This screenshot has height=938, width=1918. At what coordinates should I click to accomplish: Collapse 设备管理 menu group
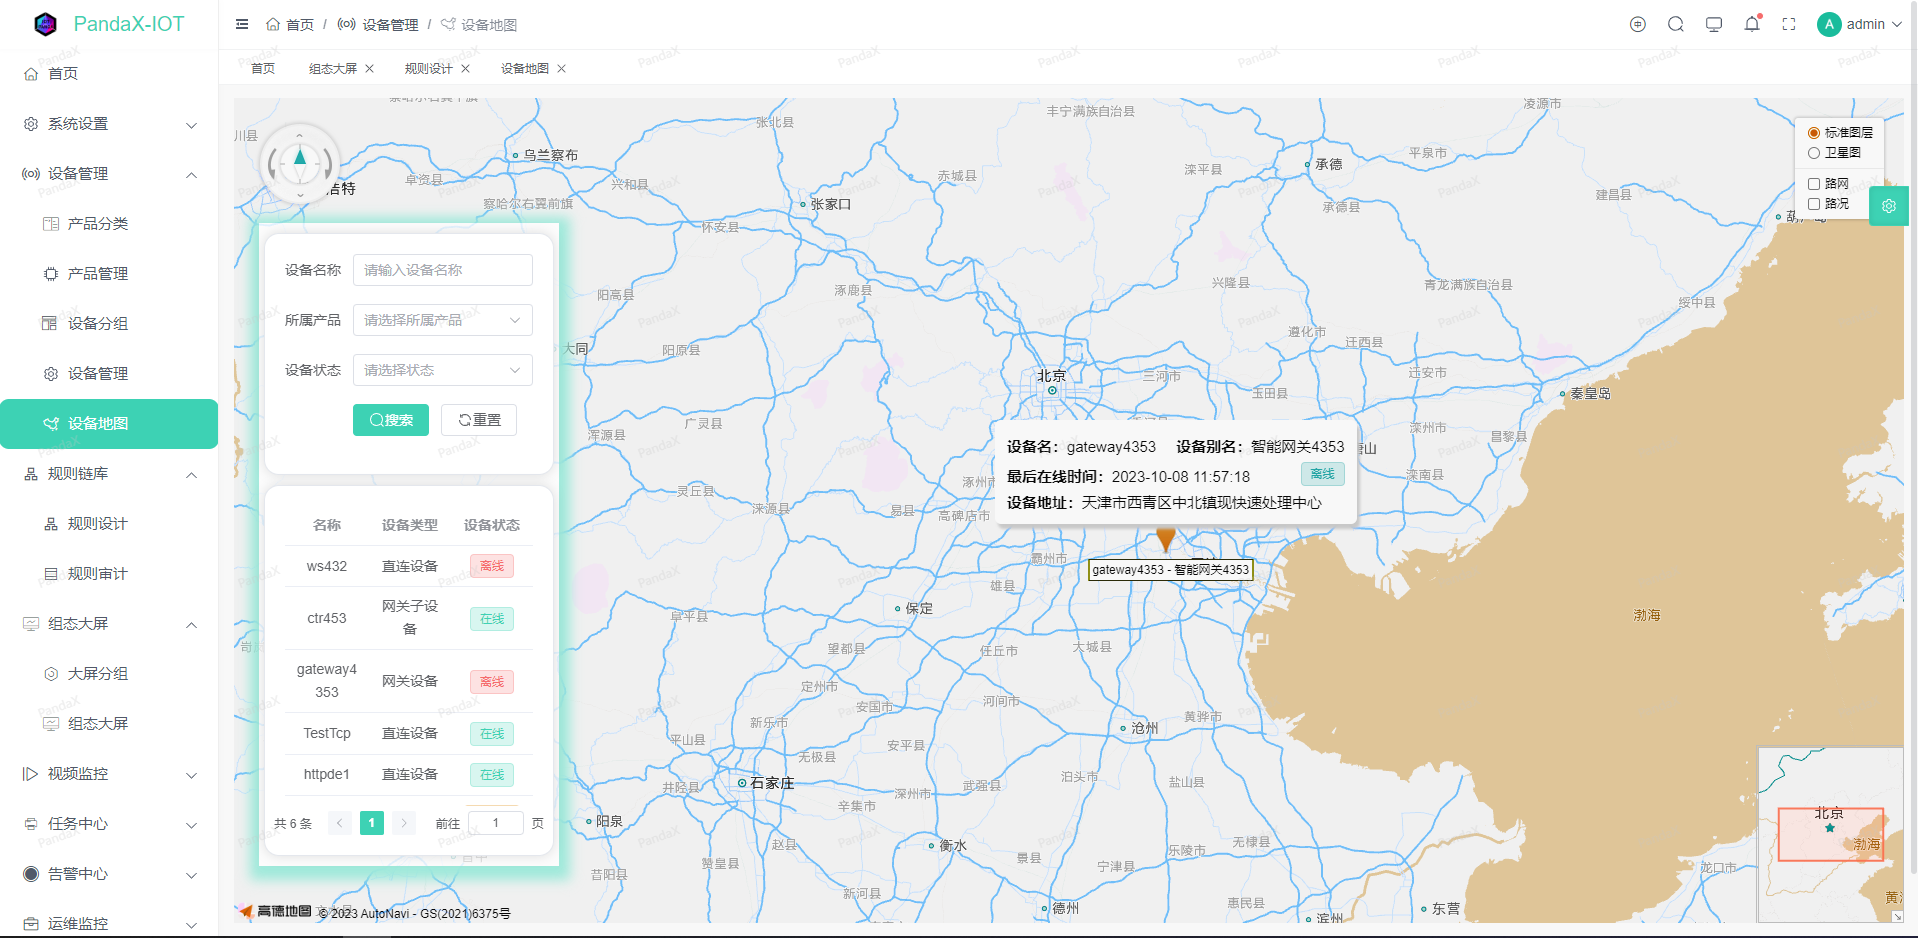click(109, 174)
